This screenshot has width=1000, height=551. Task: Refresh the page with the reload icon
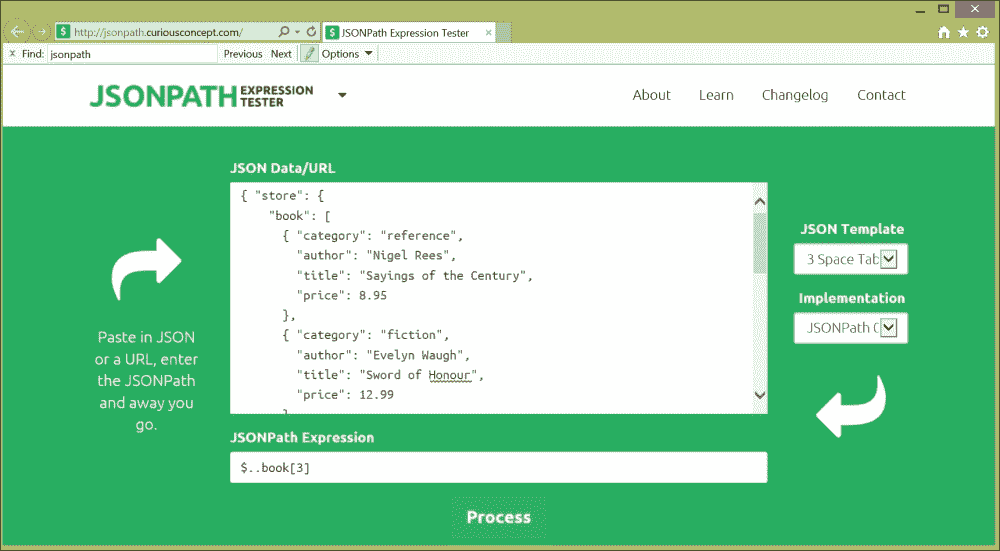pyautogui.click(x=311, y=31)
